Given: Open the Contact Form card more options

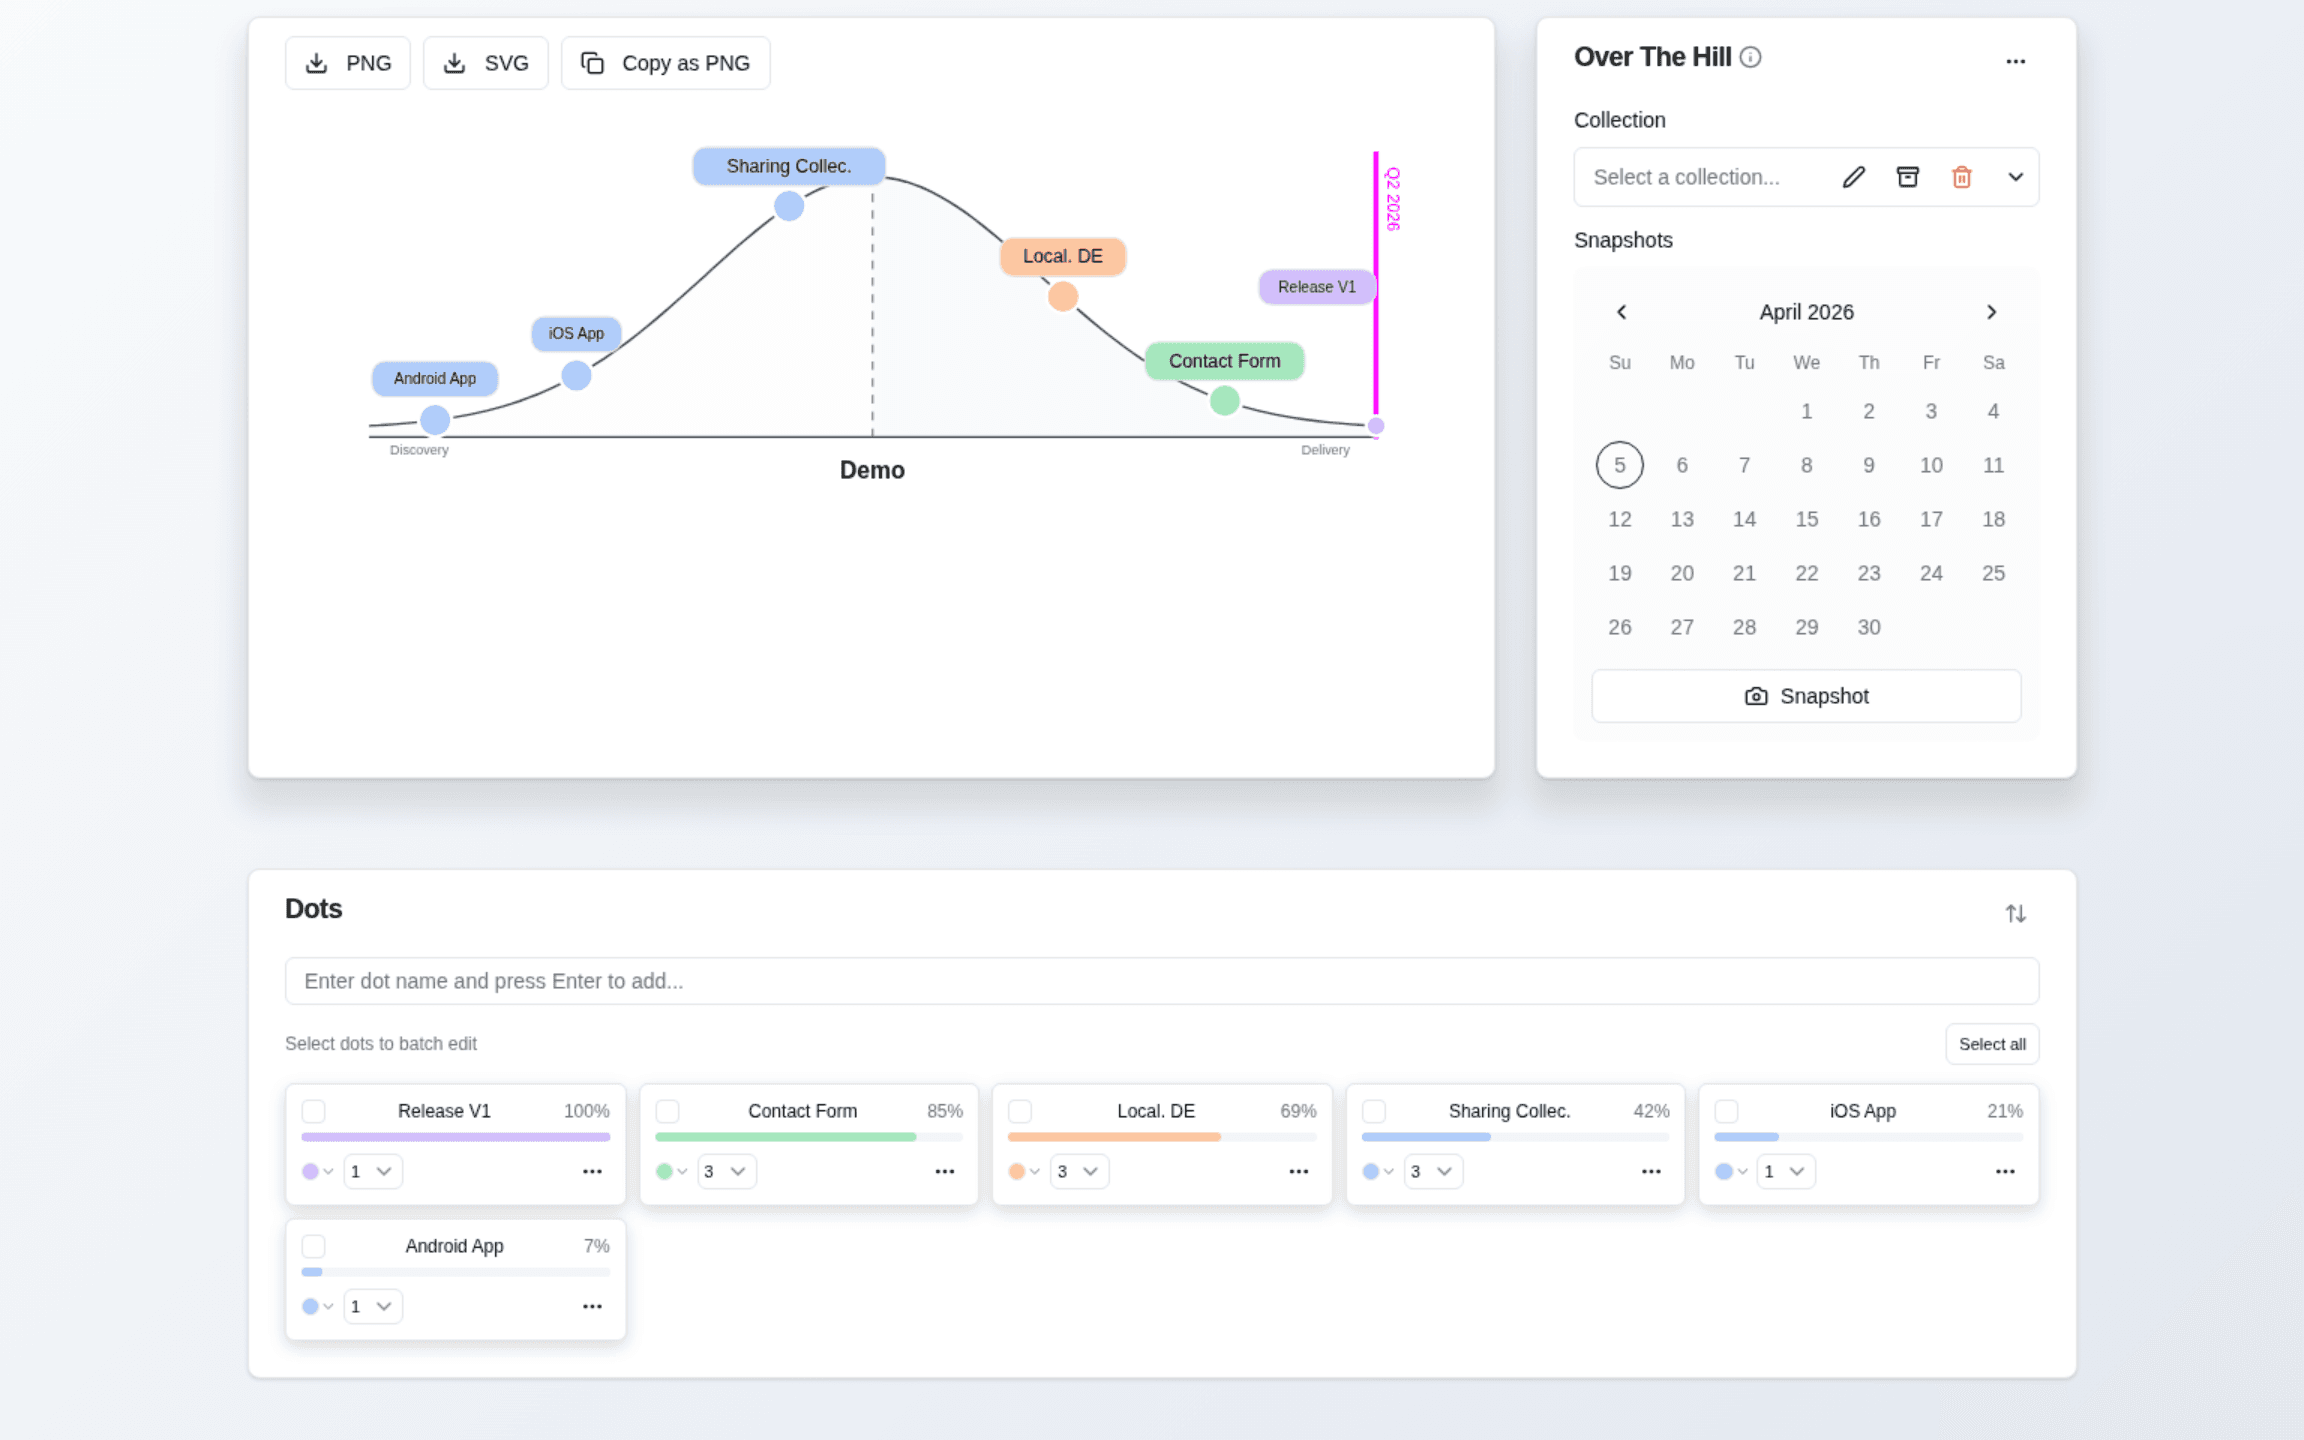Looking at the screenshot, I should pos(945,1171).
